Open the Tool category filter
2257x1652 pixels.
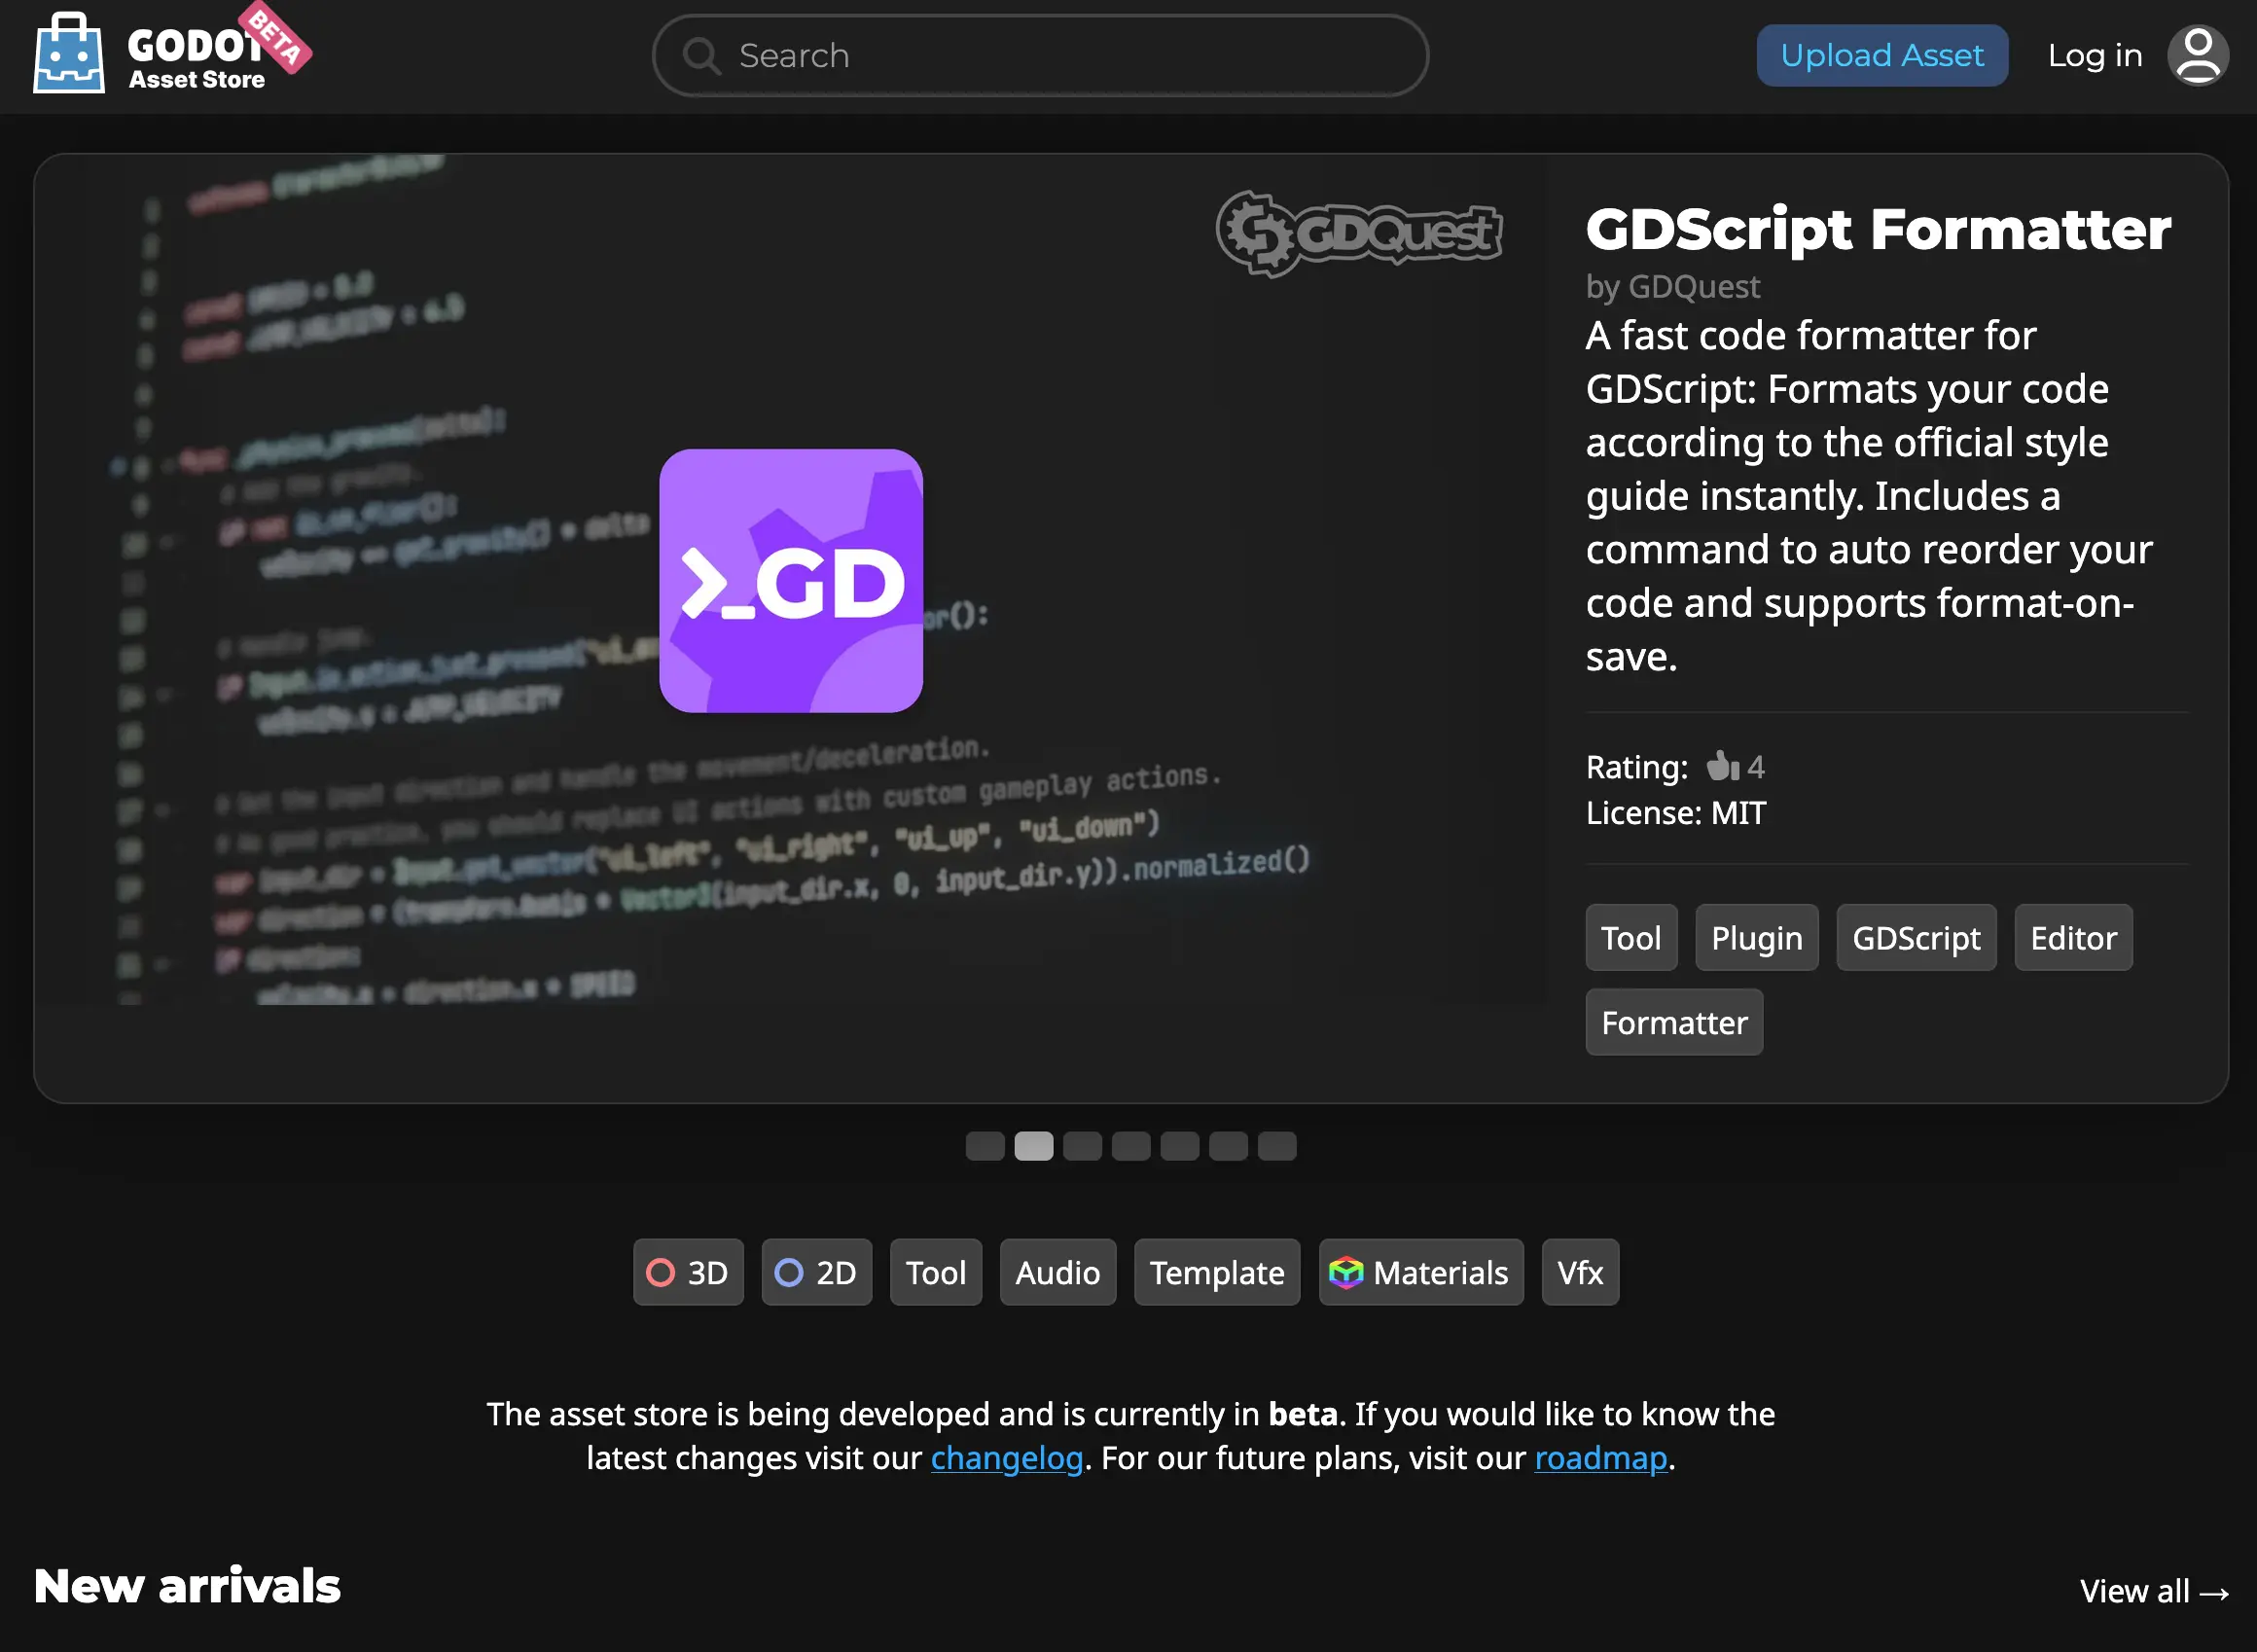coord(936,1272)
